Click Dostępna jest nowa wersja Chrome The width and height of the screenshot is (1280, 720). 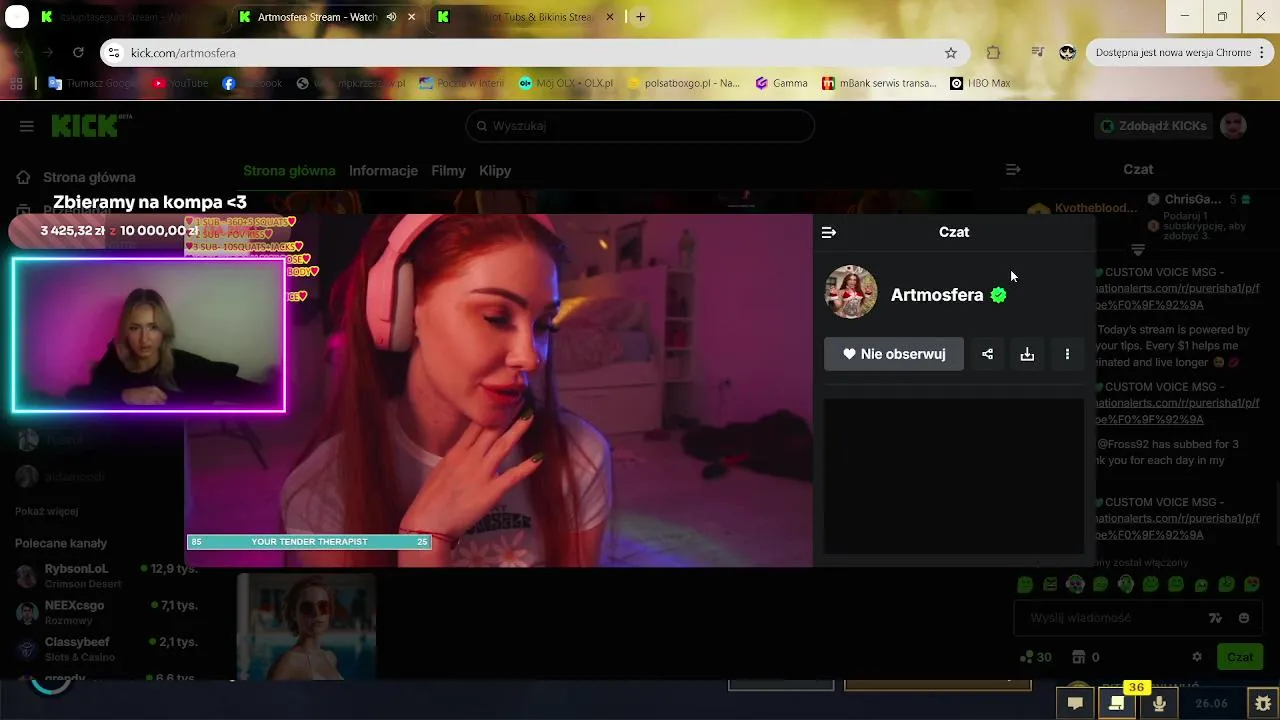1173,53
